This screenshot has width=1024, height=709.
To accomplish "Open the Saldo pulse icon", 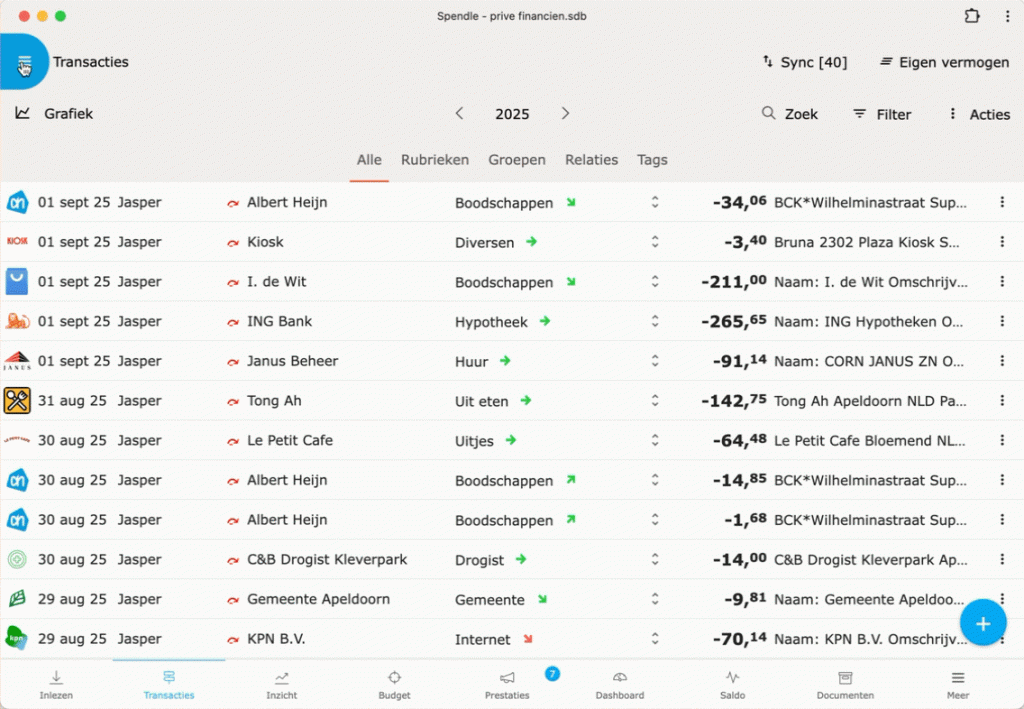I will pos(732,684).
